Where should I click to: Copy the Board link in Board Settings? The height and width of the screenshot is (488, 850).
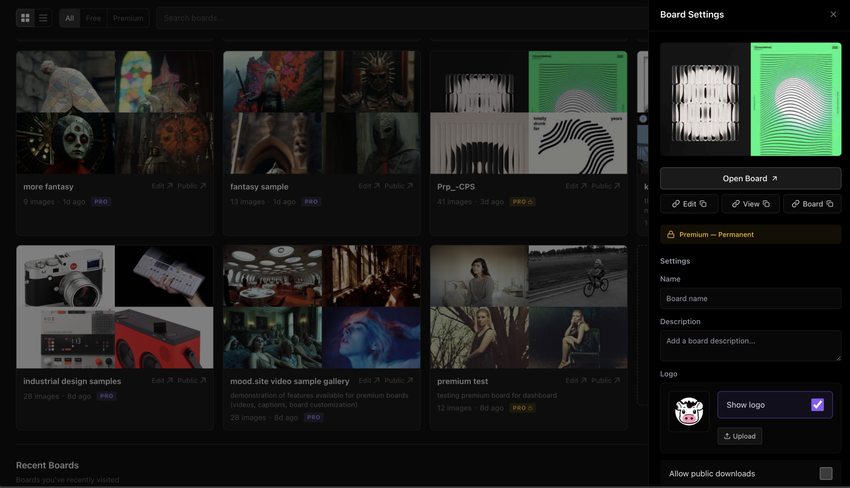811,204
